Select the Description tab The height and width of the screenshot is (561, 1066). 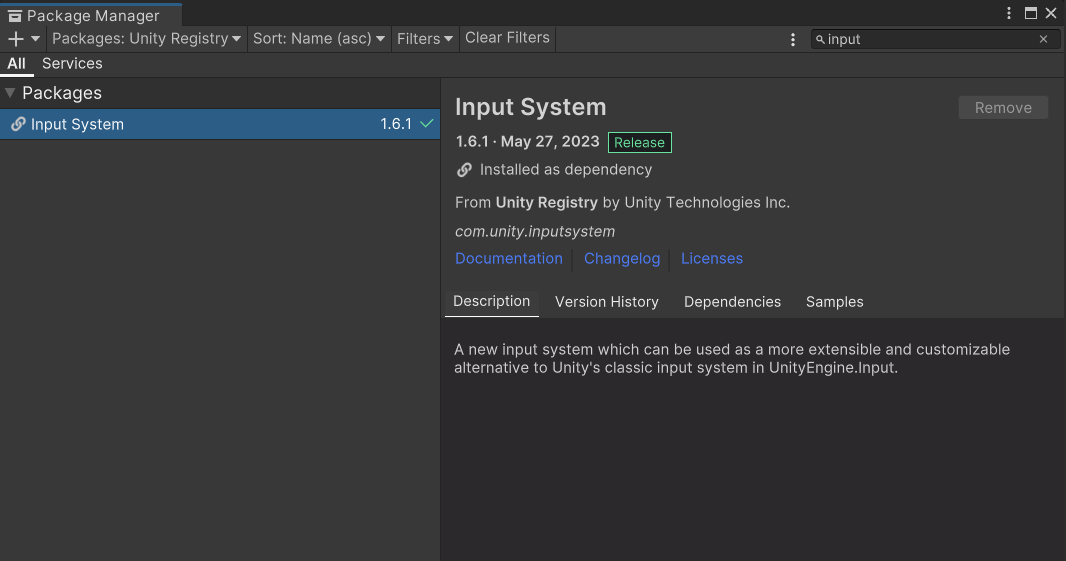pos(492,301)
